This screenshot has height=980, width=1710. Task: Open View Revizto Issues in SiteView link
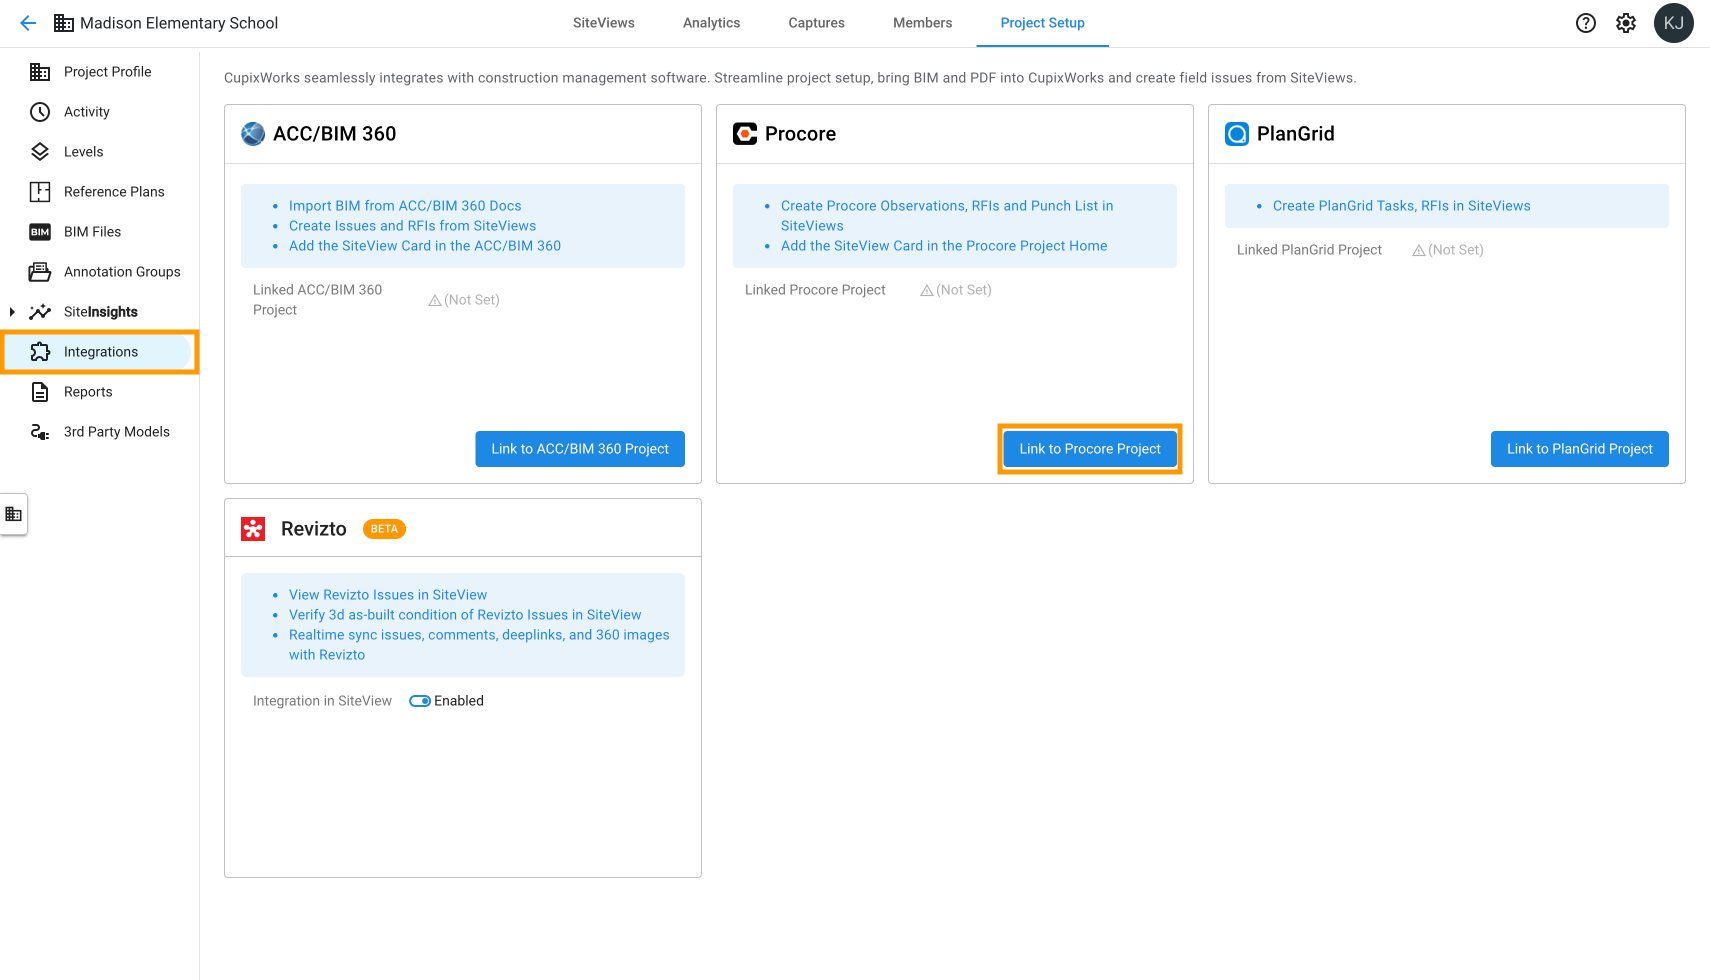click(x=388, y=595)
